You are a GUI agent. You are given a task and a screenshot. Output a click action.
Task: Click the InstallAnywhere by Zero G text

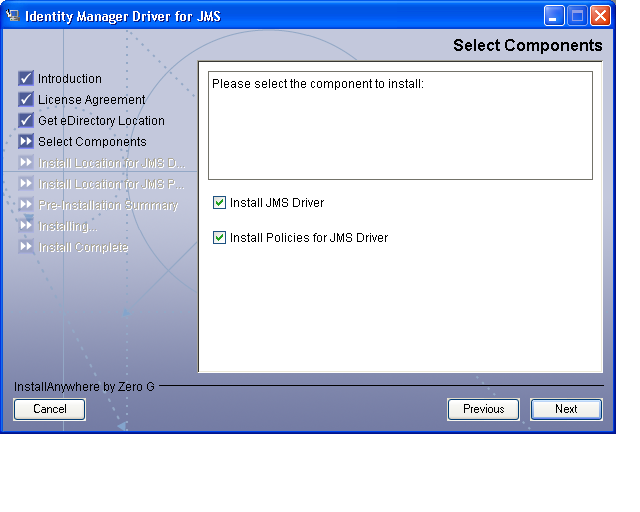click(84, 386)
